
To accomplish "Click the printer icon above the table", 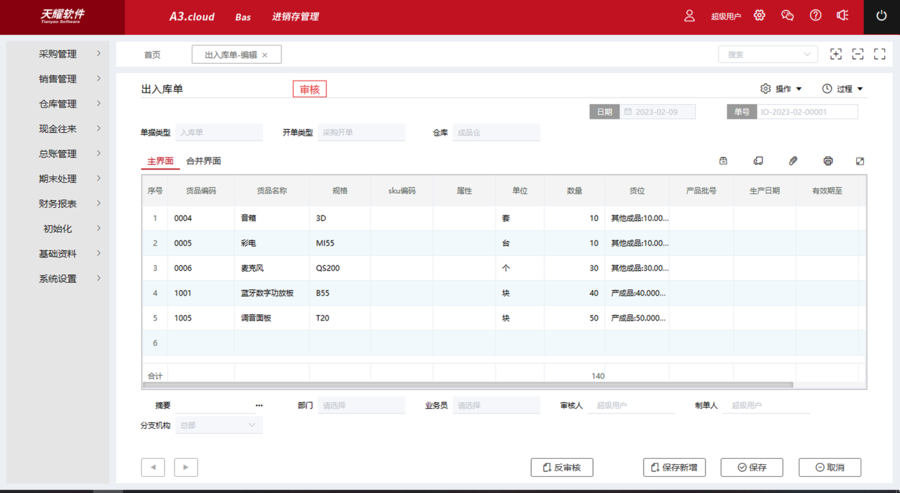I will [x=828, y=161].
